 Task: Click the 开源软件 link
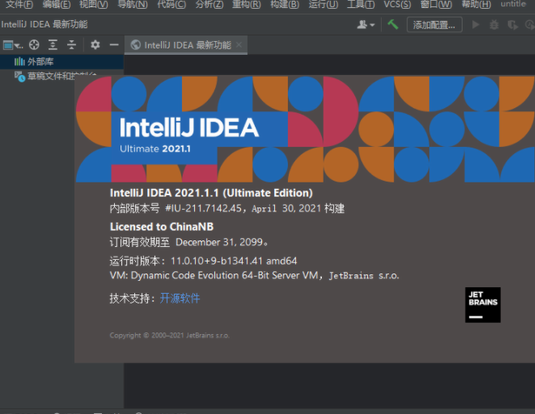click(180, 298)
